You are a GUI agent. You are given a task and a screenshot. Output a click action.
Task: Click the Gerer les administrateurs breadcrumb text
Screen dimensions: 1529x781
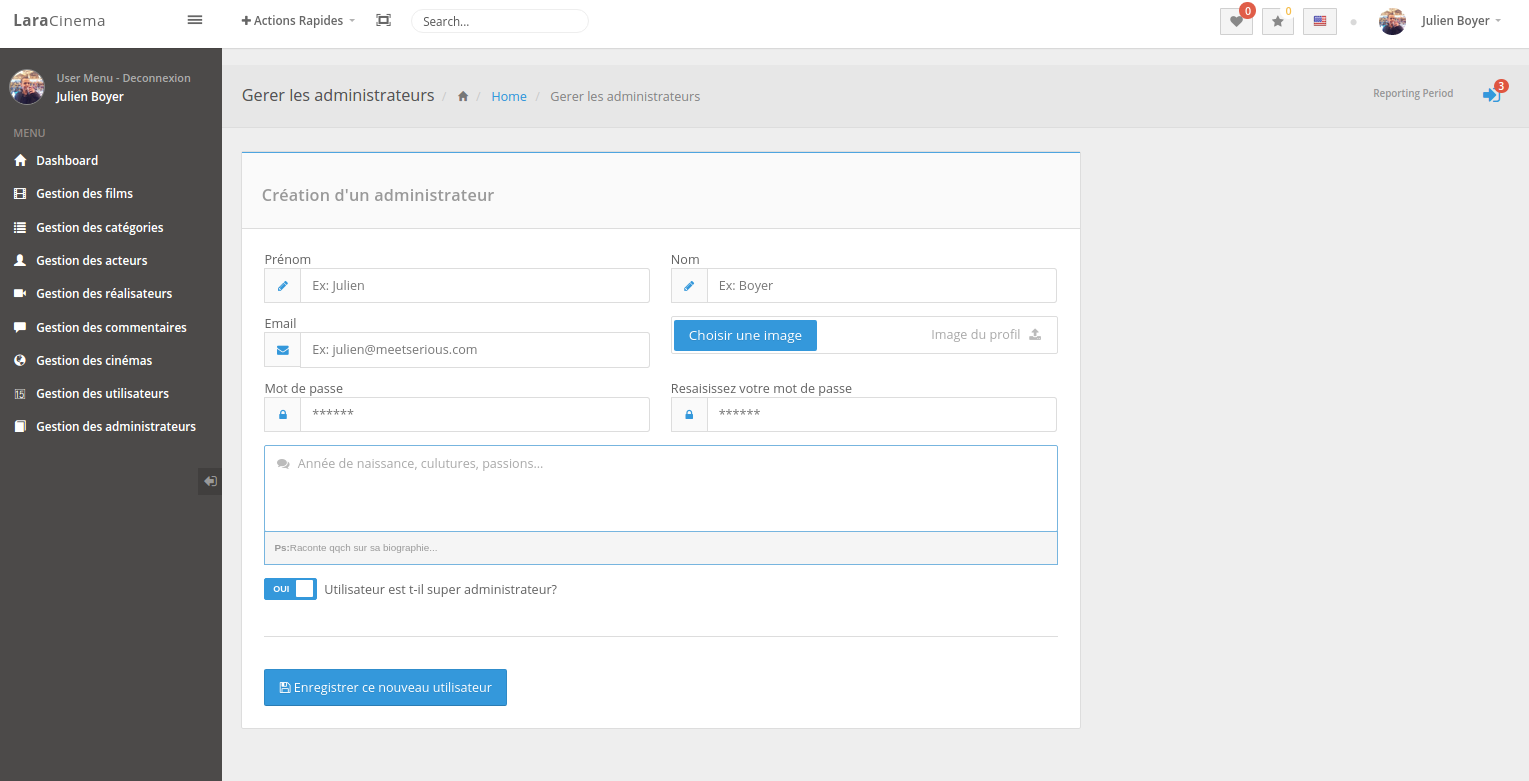tap(625, 97)
